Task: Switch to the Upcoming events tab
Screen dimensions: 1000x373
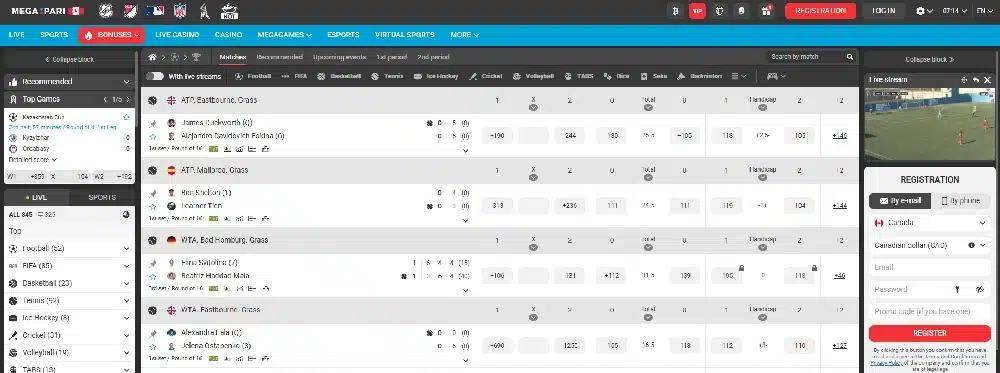Action: pyautogui.click(x=339, y=57)
